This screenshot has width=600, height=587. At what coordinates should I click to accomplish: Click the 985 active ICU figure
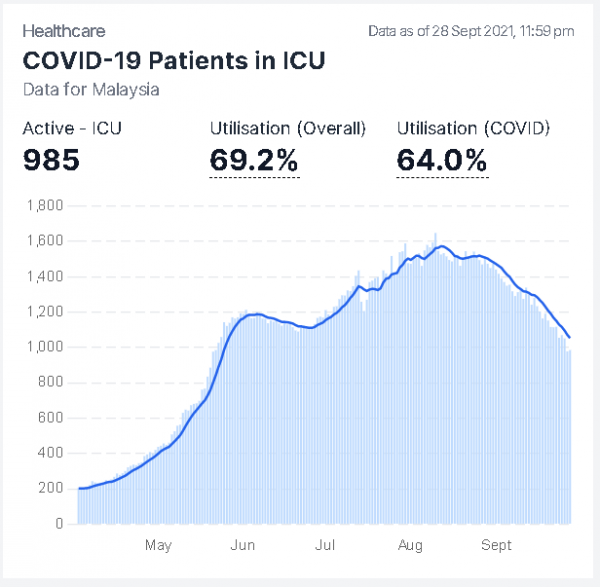51,159
